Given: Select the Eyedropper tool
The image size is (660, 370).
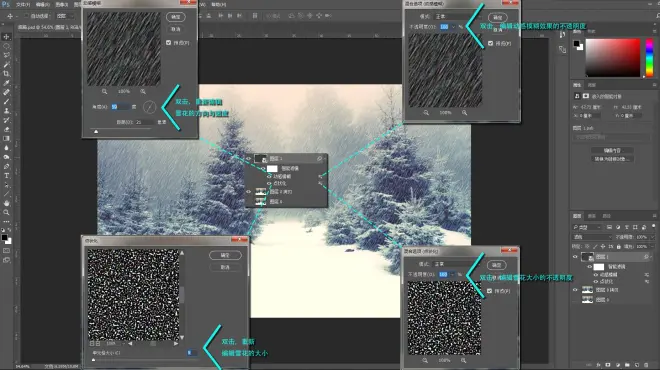Looking at the screenshot, I should pyautogui.click(x=6, y=83).
